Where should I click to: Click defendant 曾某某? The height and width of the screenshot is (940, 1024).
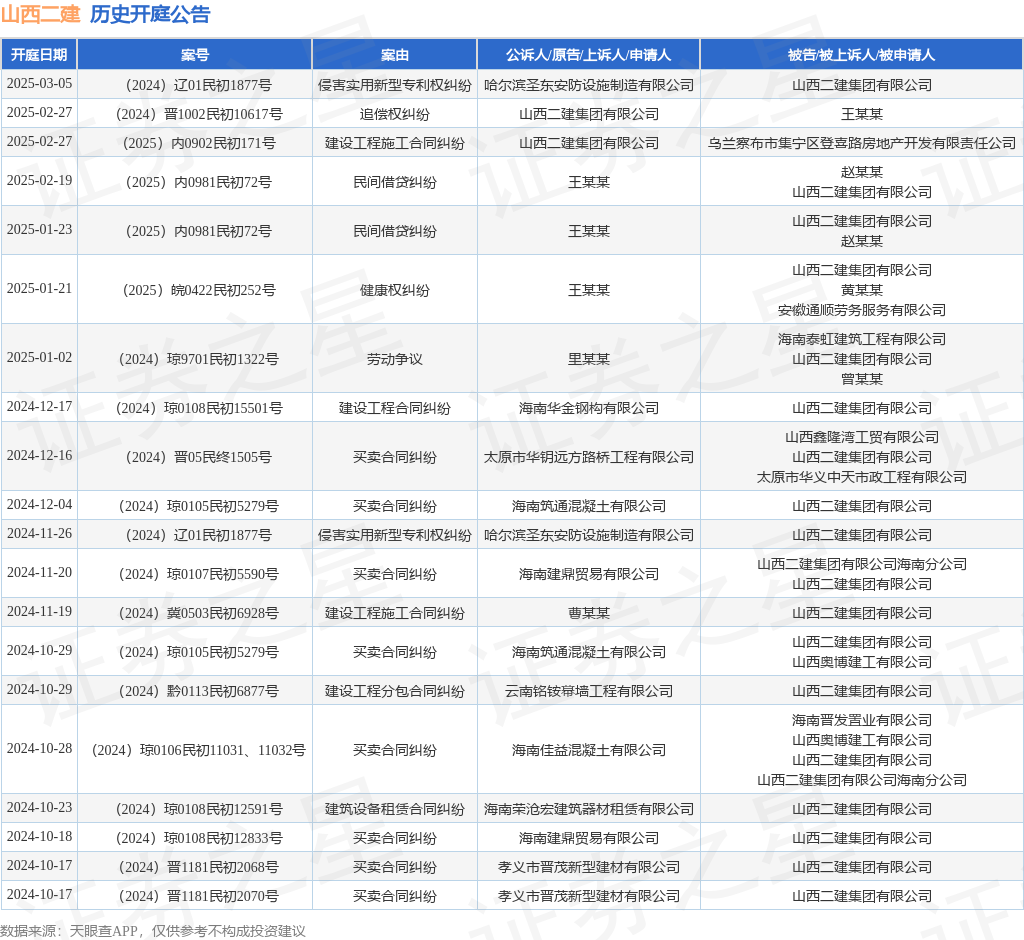tap(861, 379)
